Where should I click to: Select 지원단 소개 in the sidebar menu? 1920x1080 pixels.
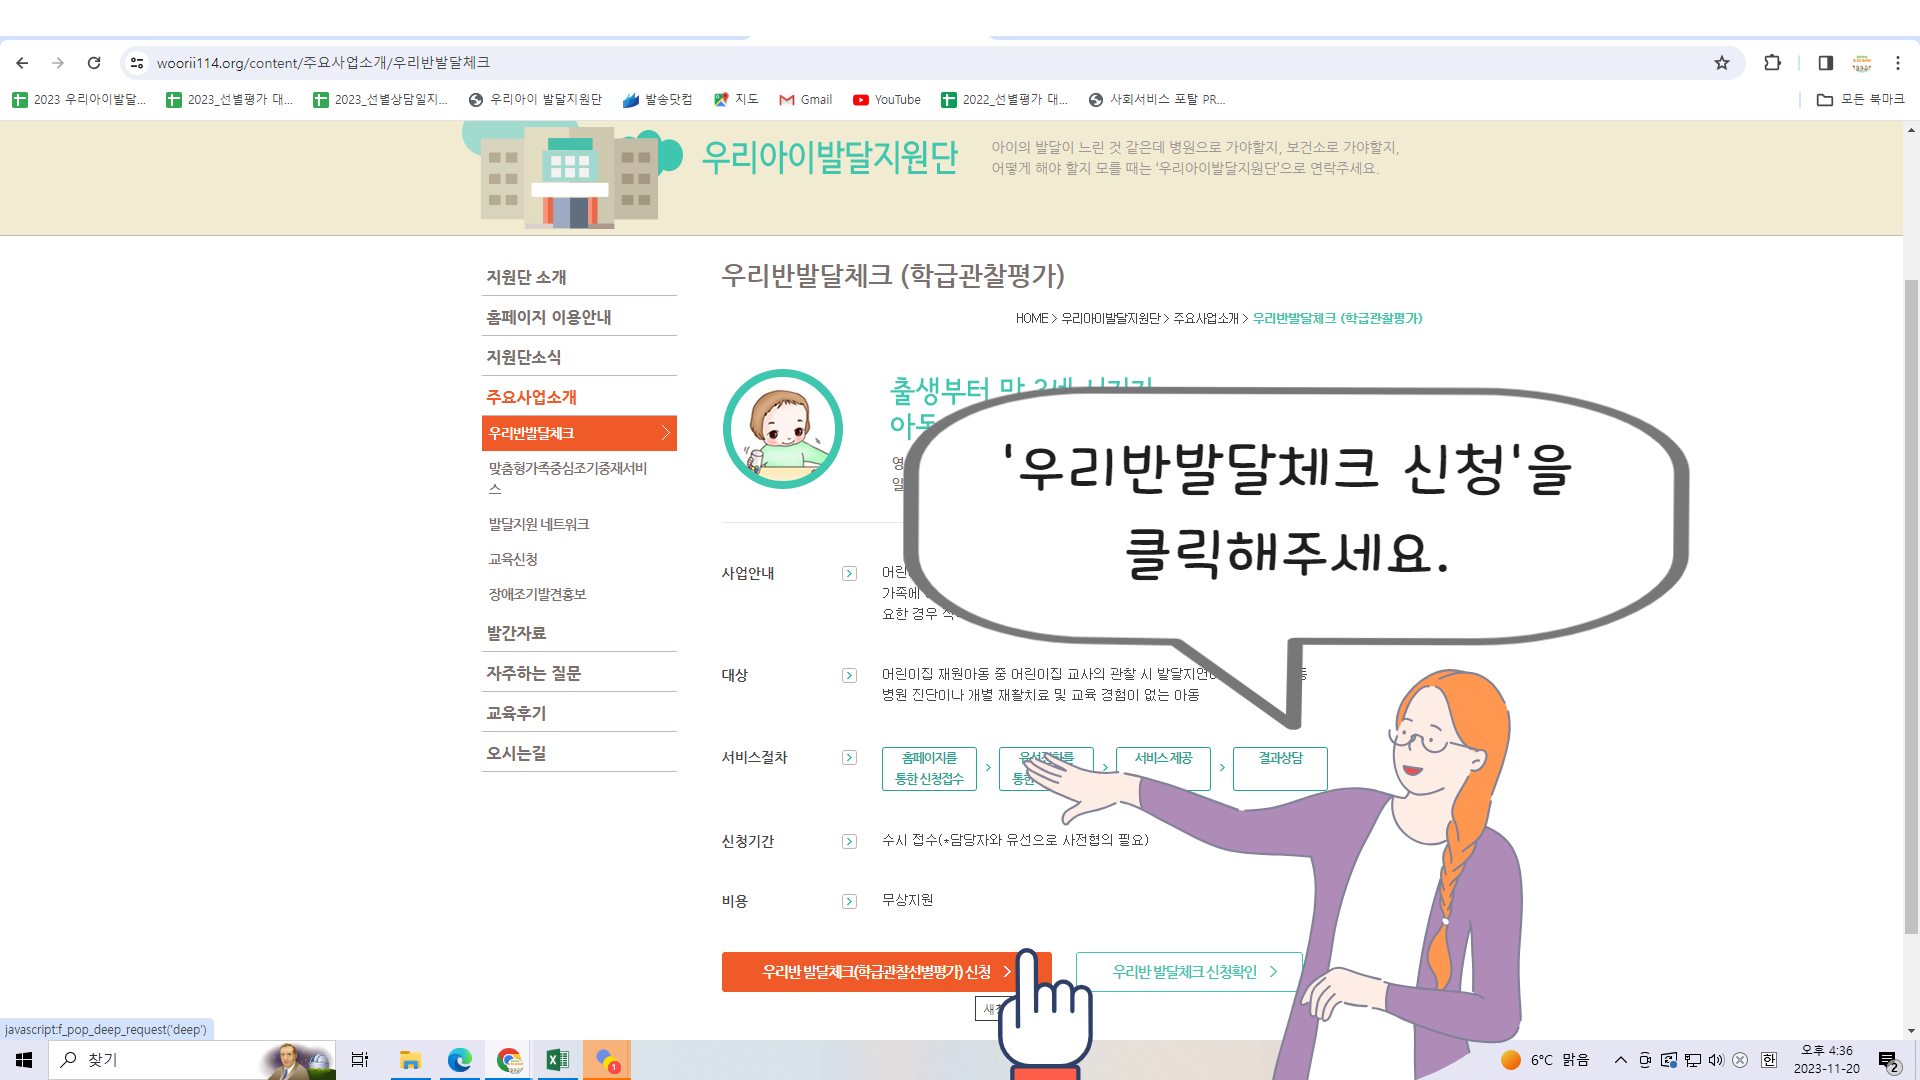coord(526,277)
